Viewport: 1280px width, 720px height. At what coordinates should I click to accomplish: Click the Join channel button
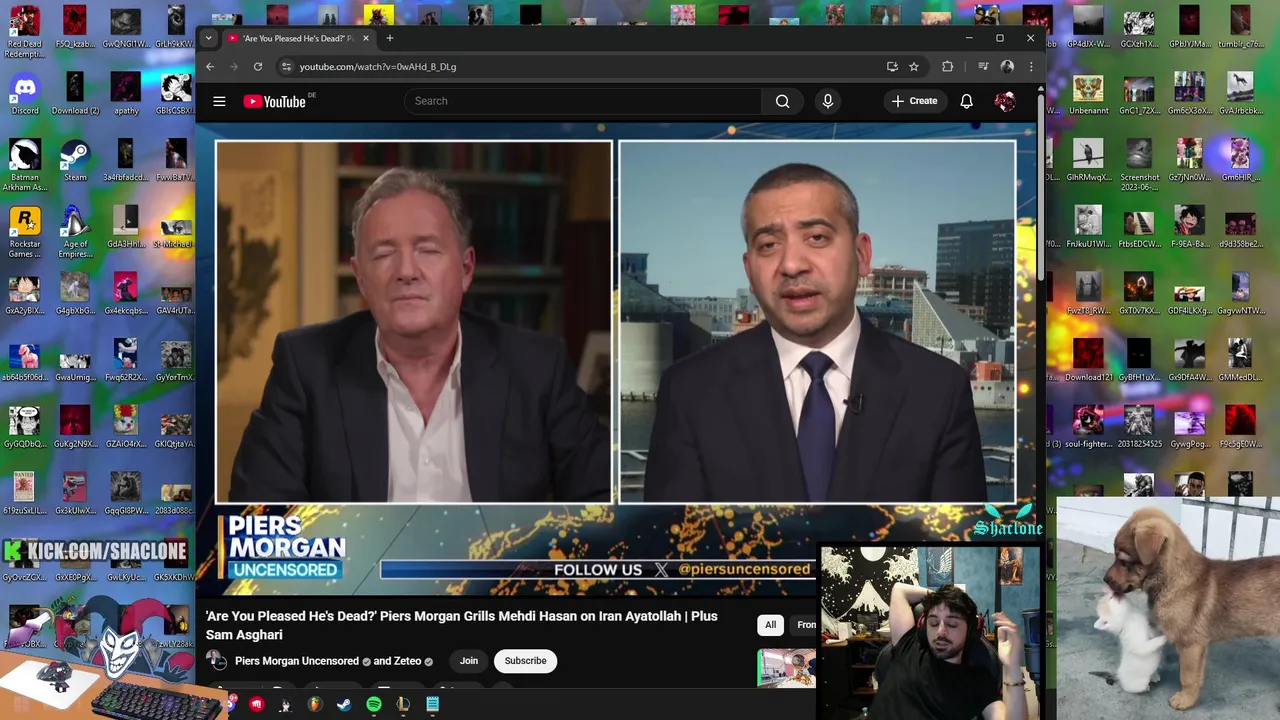(468, 661)
